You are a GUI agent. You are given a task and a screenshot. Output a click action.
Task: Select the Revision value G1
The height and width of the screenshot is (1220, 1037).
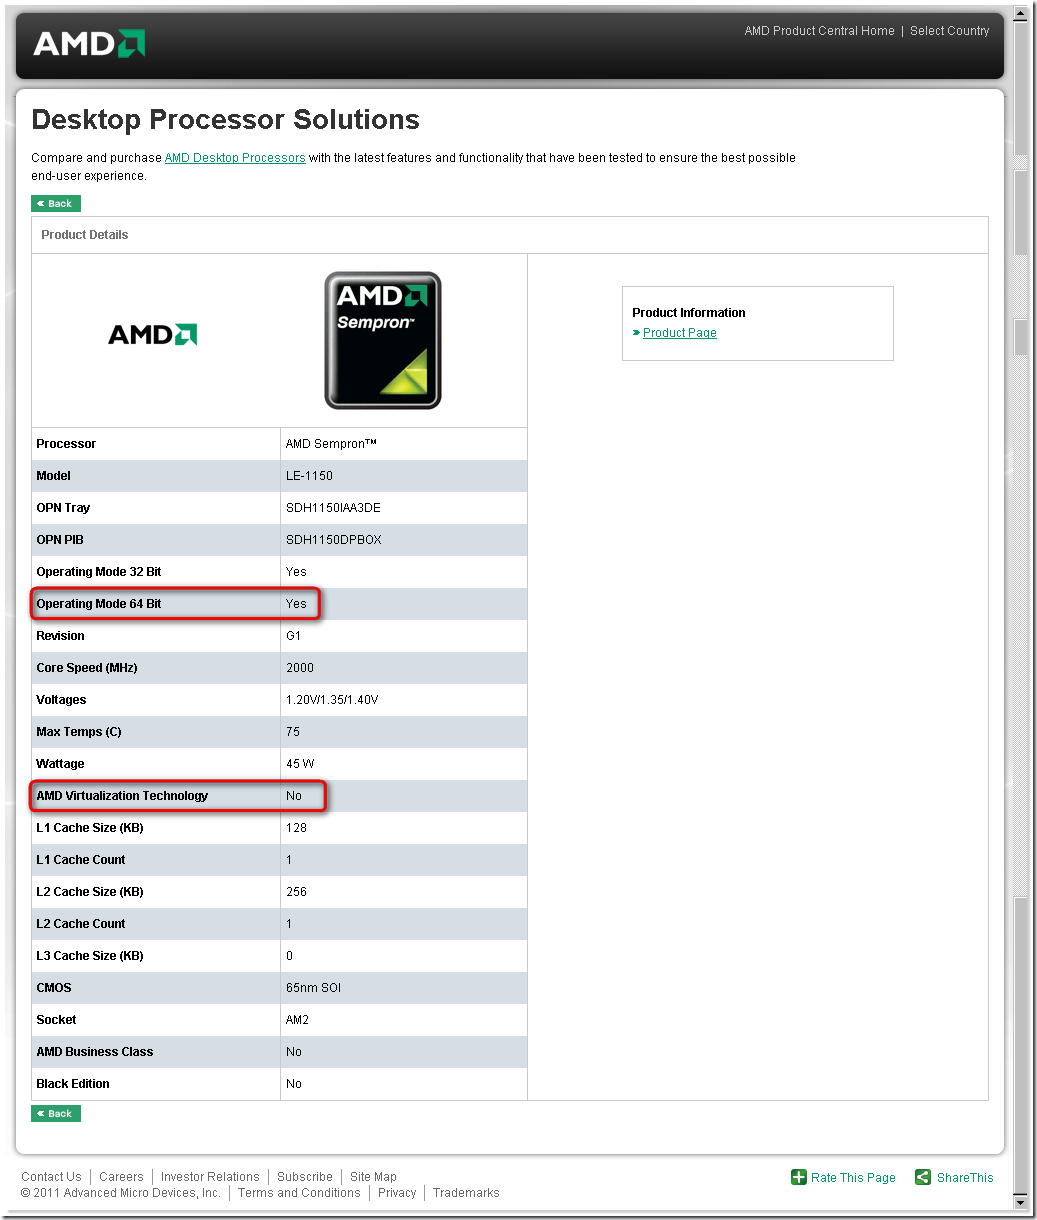(x=293, y=636)
